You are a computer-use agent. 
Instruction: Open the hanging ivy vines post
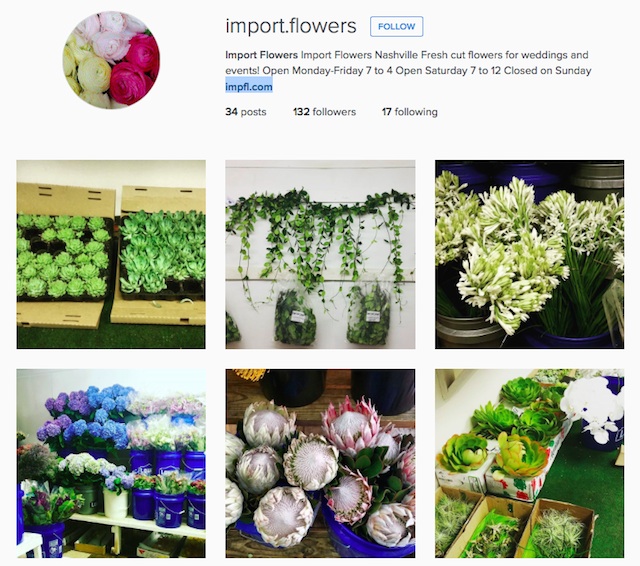click(320, 254)
